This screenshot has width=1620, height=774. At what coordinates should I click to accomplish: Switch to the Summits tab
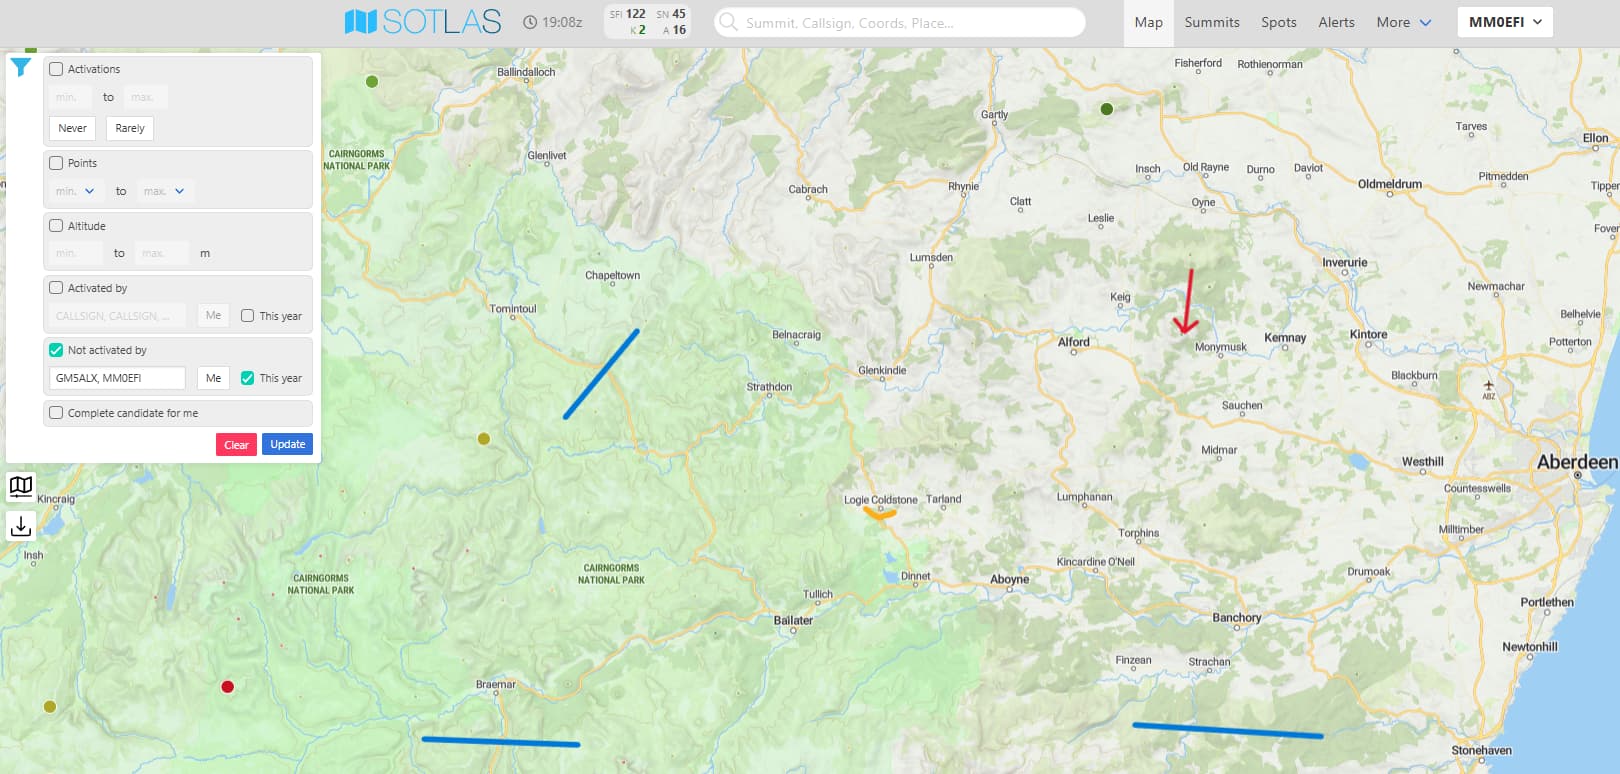1211,22
